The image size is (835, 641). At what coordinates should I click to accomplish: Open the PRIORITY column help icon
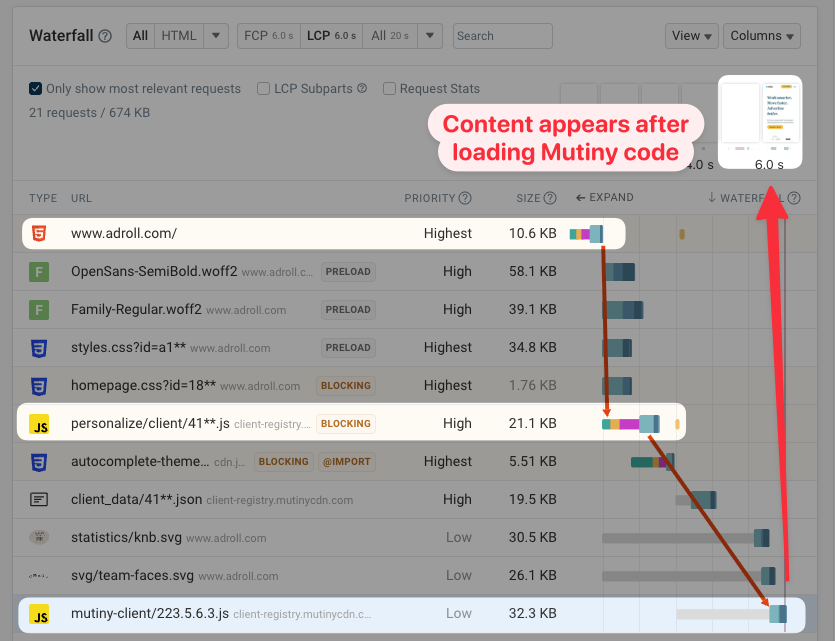pos(466,198)
